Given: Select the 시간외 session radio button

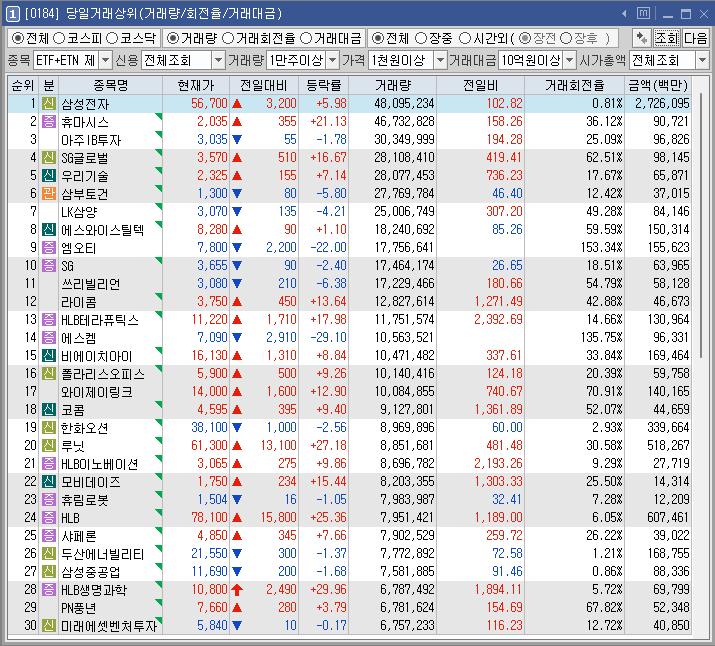Looking at the screenshot, I should tap(465, 38).
